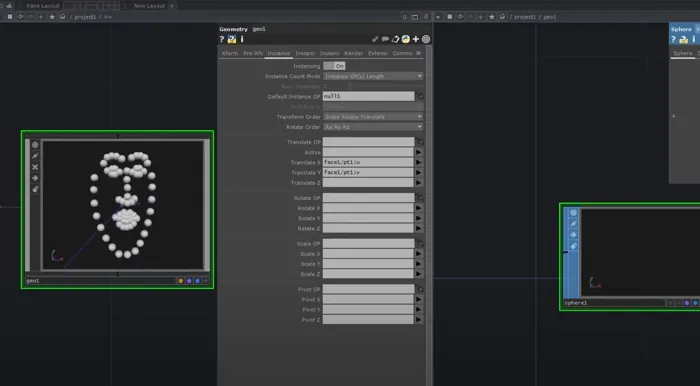This screenshot has height=386, width=700.
Task: Open the Transform Order dropdown
Action: coord(373,117)
